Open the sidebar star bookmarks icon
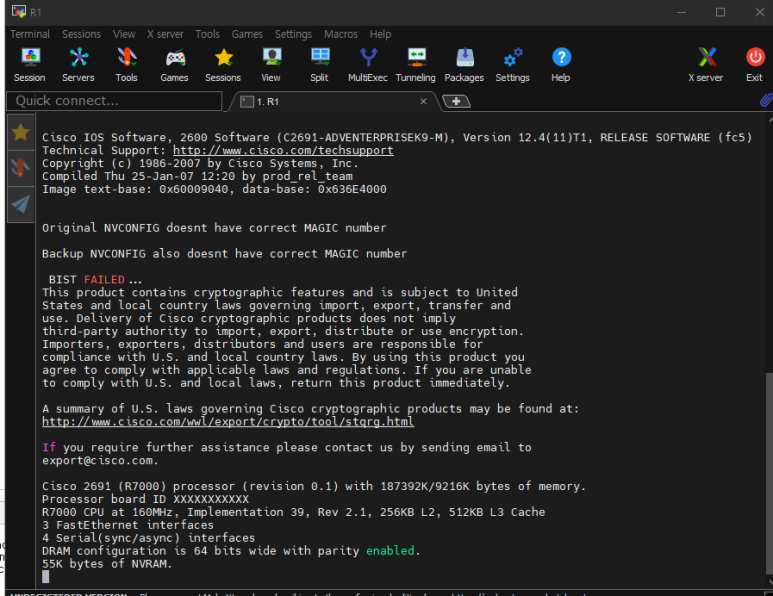Image resolution: width=773 pixels, height=596 pixels. tap(21, 132)
